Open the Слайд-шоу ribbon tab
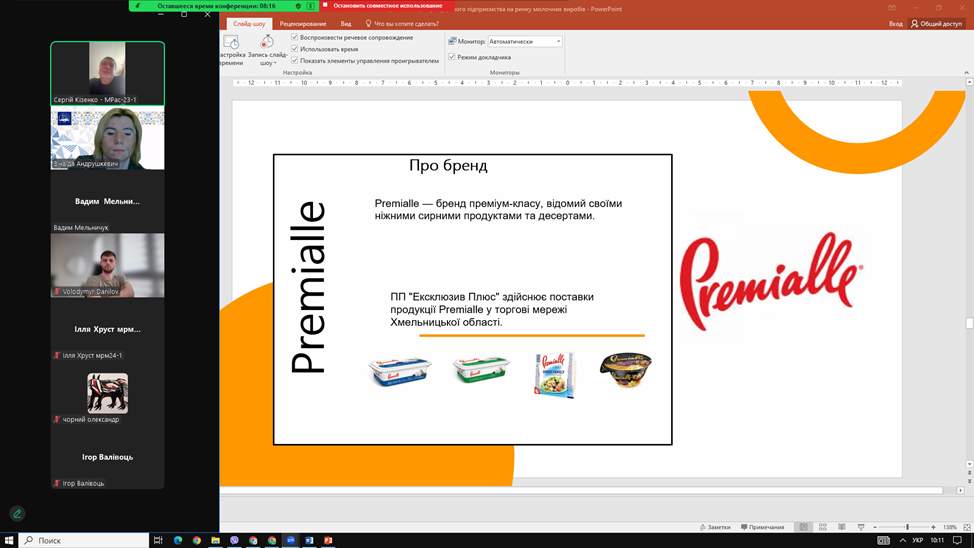 click(x=249, y=24)
